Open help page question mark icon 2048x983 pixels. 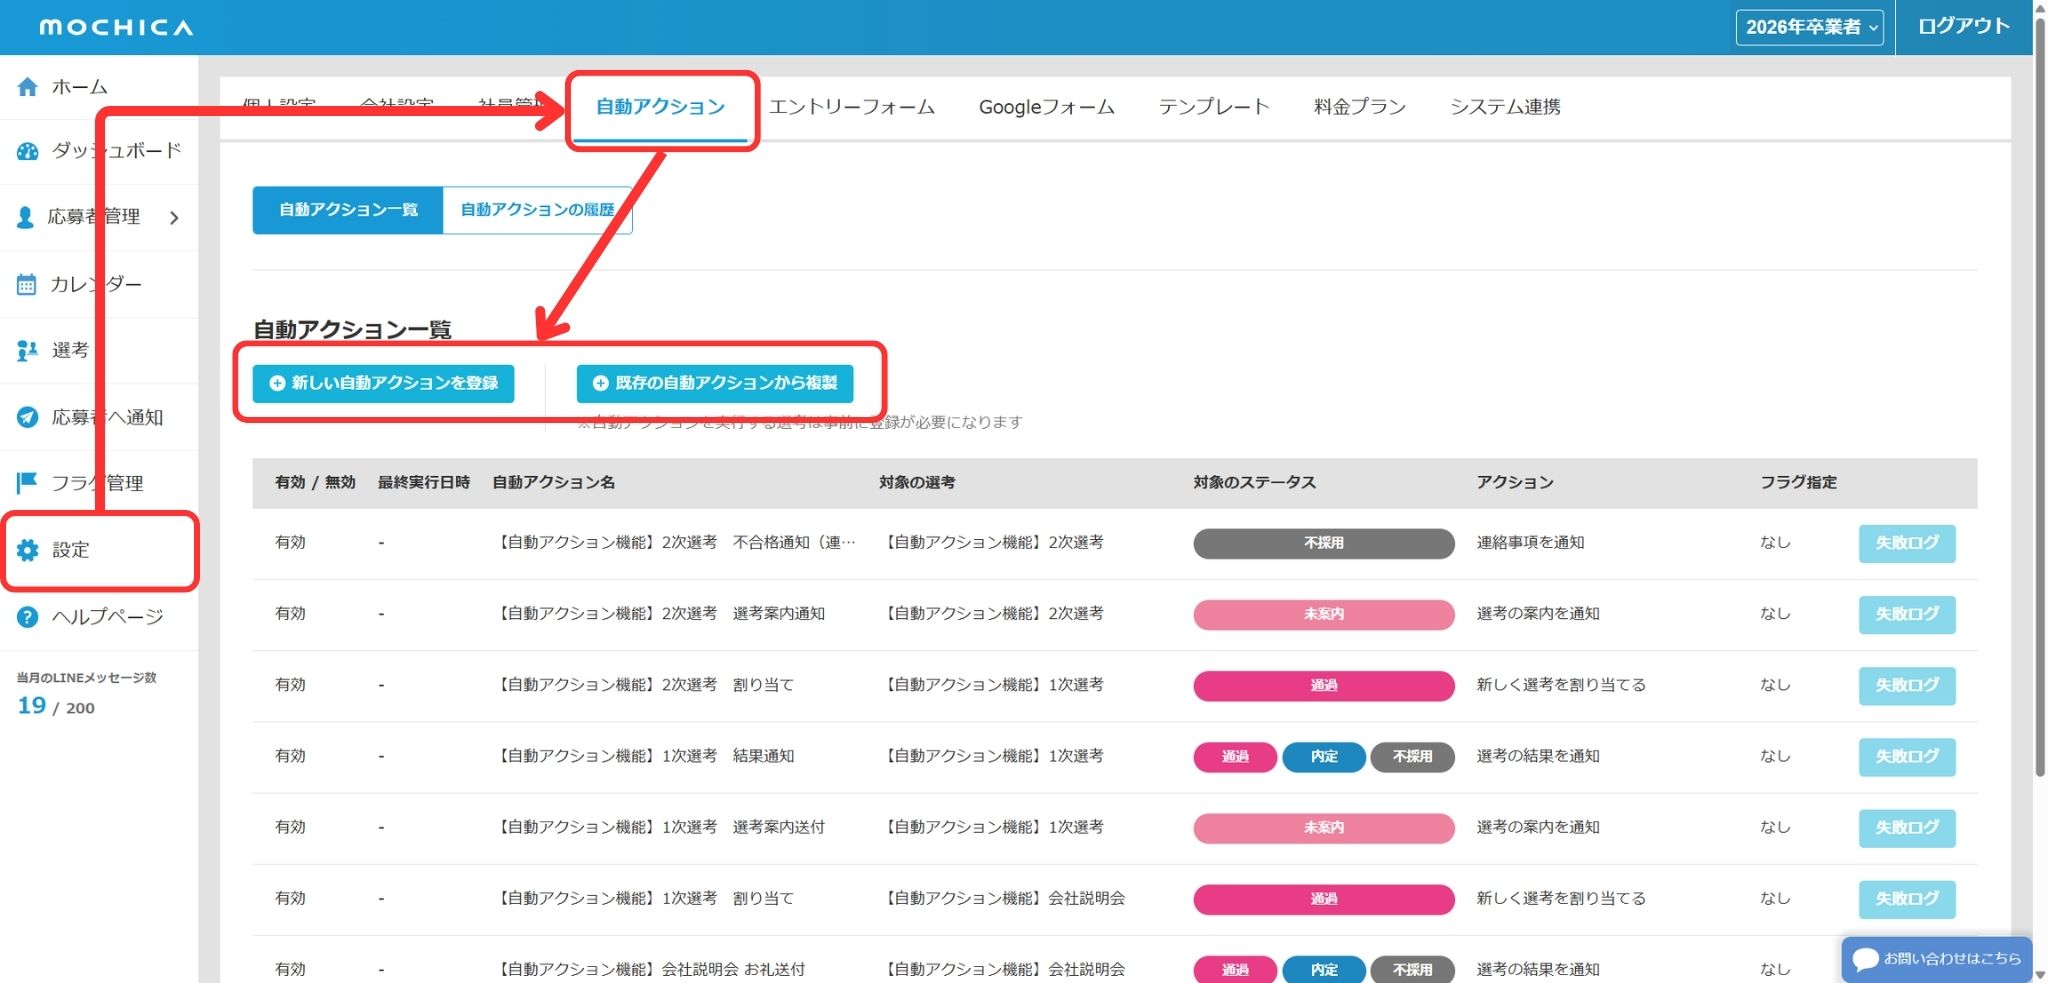[x=28, y=617]
